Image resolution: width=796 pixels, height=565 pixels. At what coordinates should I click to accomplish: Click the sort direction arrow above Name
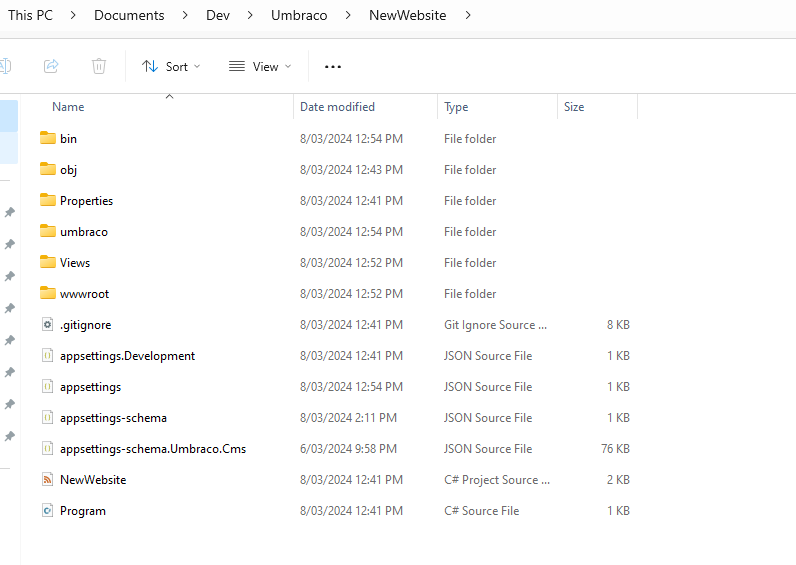pos(170,96)
